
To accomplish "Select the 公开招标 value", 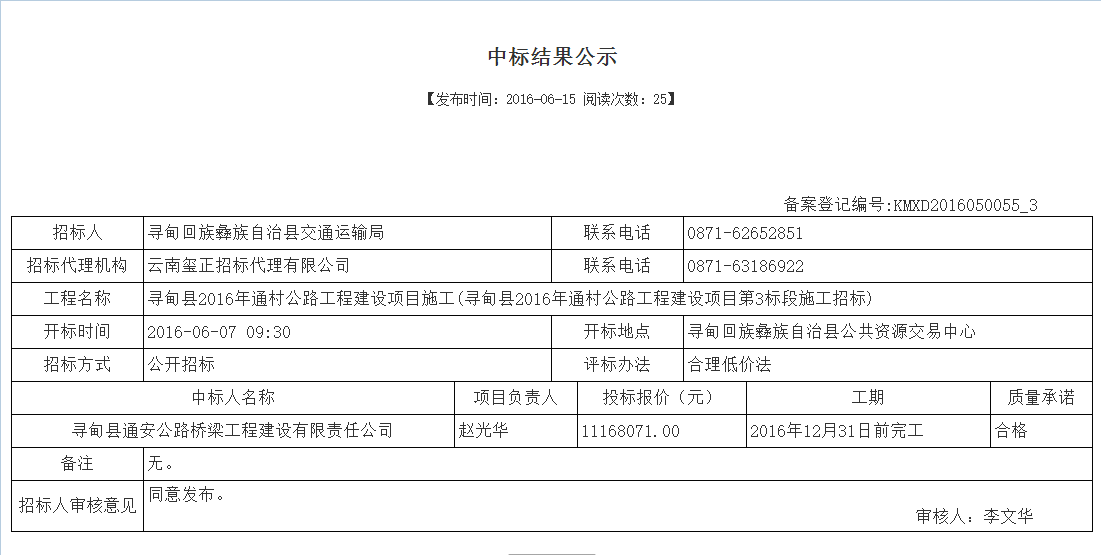I will (x=181, y=365).
